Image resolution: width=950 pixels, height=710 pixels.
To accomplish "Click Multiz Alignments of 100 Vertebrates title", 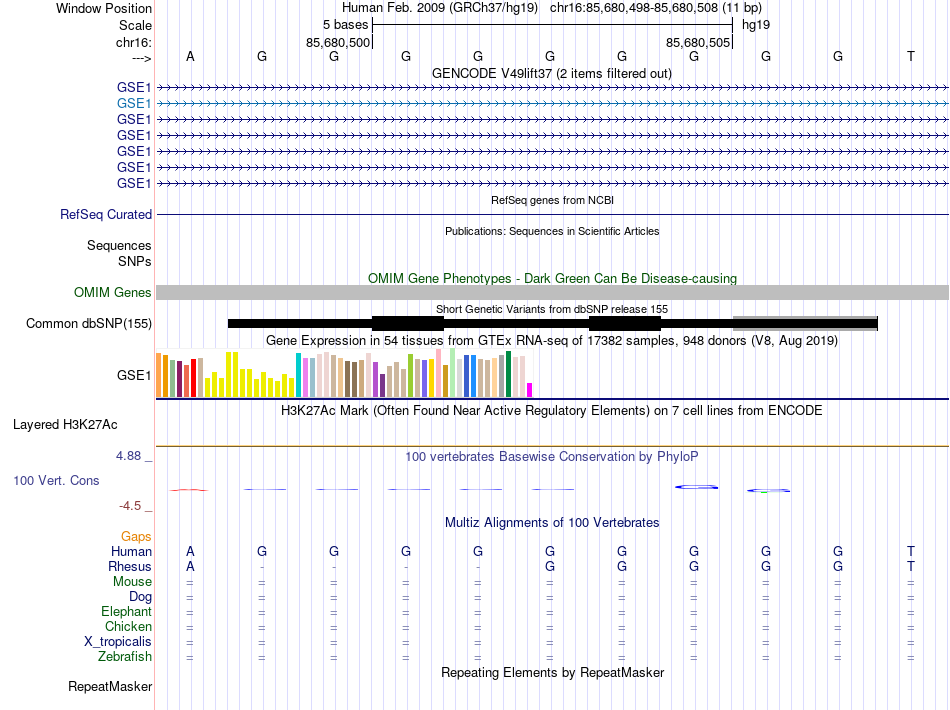I will pyautogui.click(x=552, y=523).
